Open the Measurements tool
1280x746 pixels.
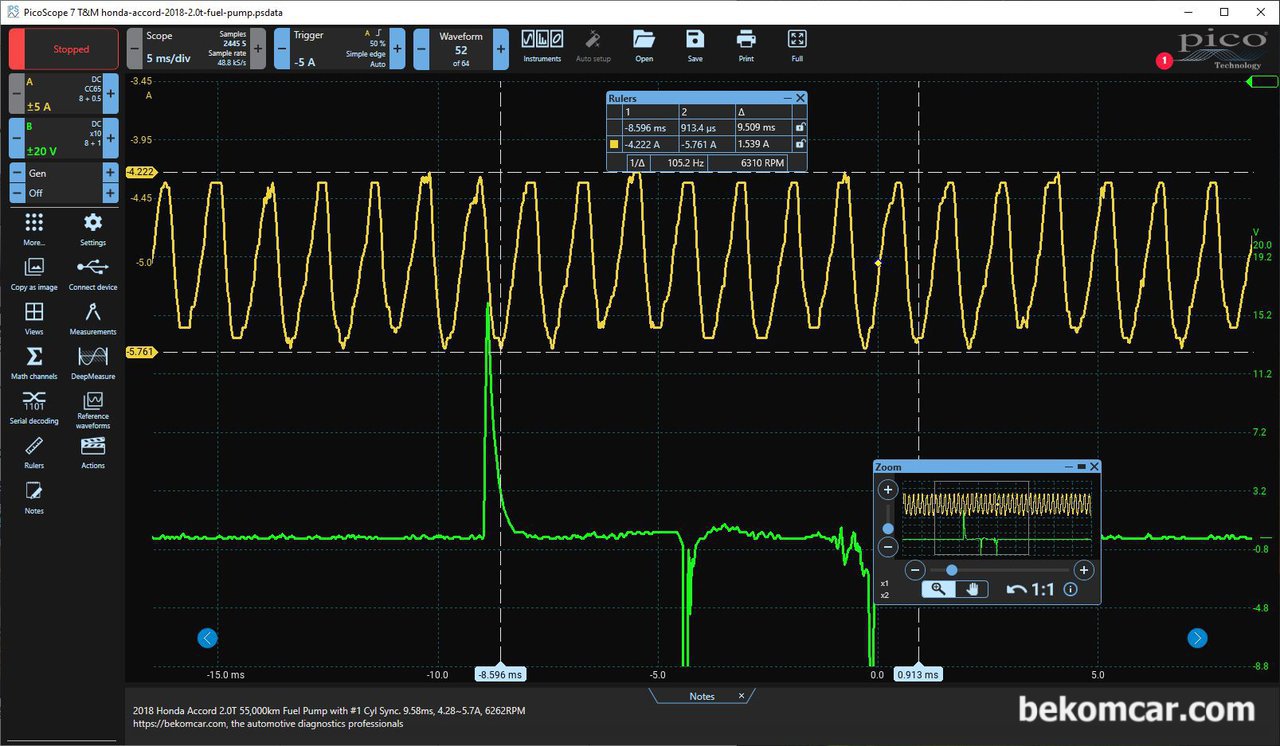93,318
